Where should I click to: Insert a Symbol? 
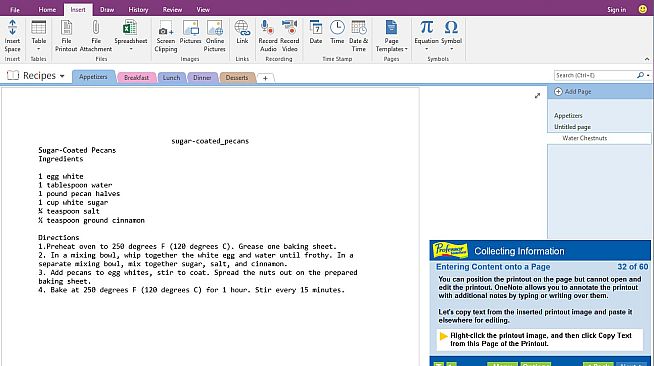point(451,35)
